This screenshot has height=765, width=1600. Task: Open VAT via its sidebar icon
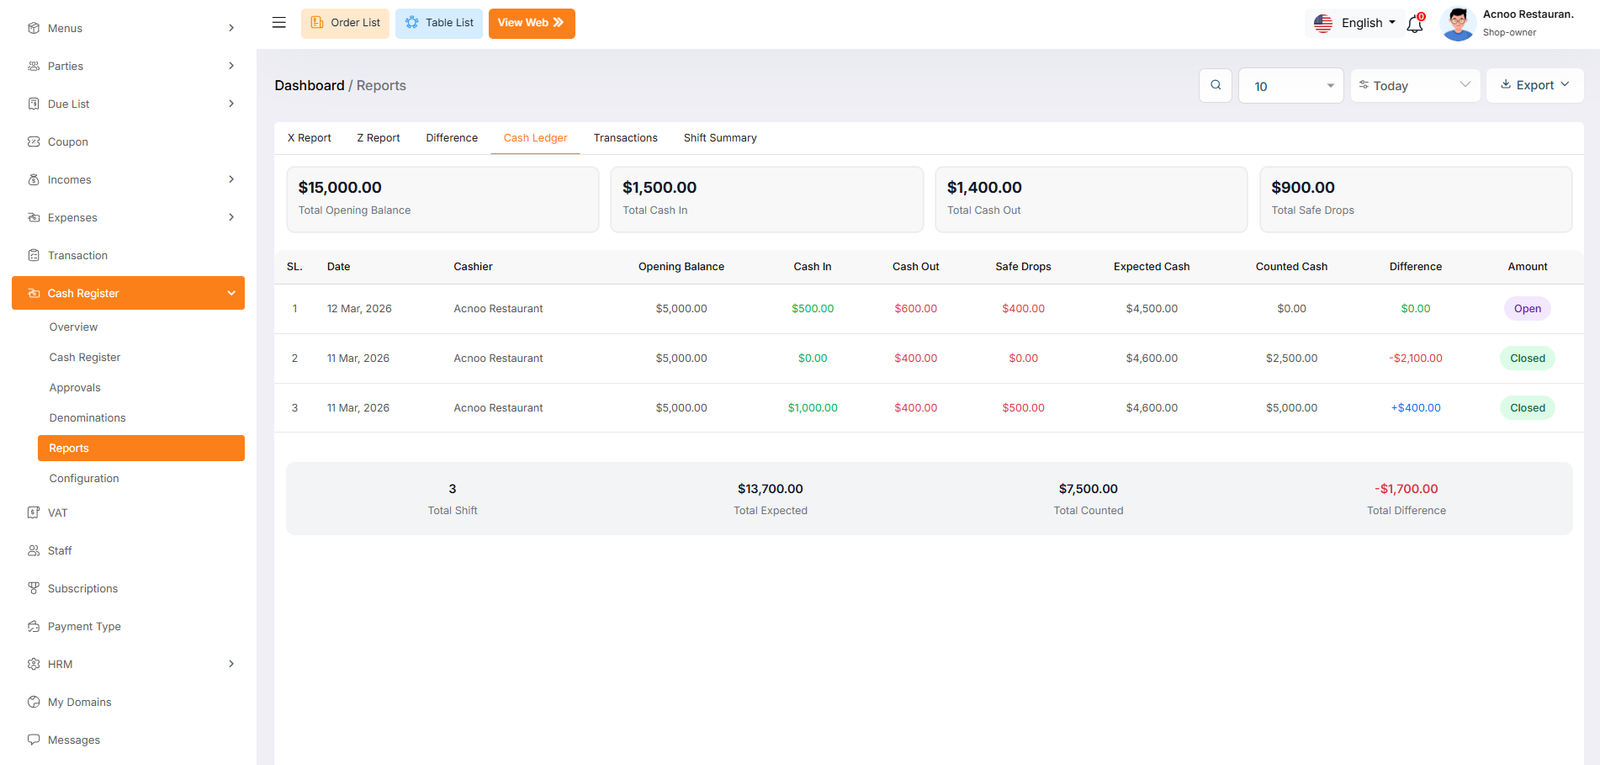[34, 513]
